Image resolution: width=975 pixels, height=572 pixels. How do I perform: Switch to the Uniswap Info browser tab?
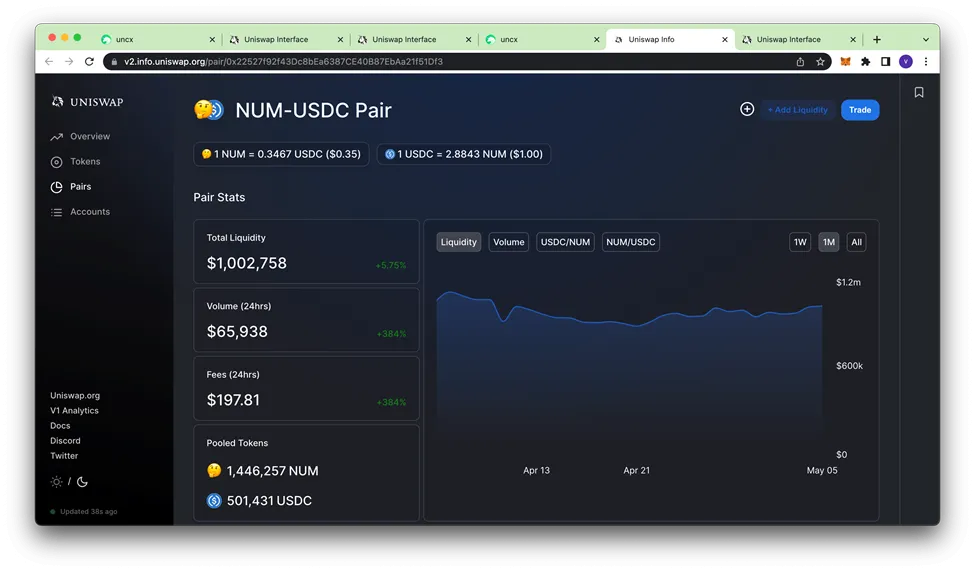[x=670, y=39]
